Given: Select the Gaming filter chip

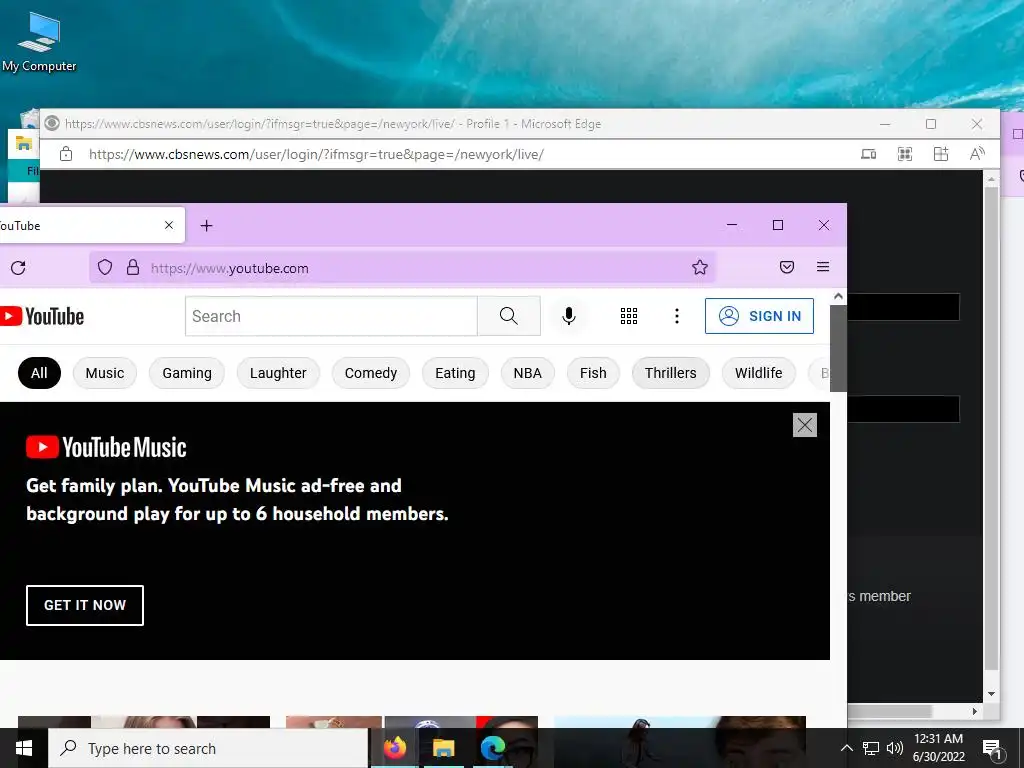Looking at the screenshot, I should click(x=187, y=373).
